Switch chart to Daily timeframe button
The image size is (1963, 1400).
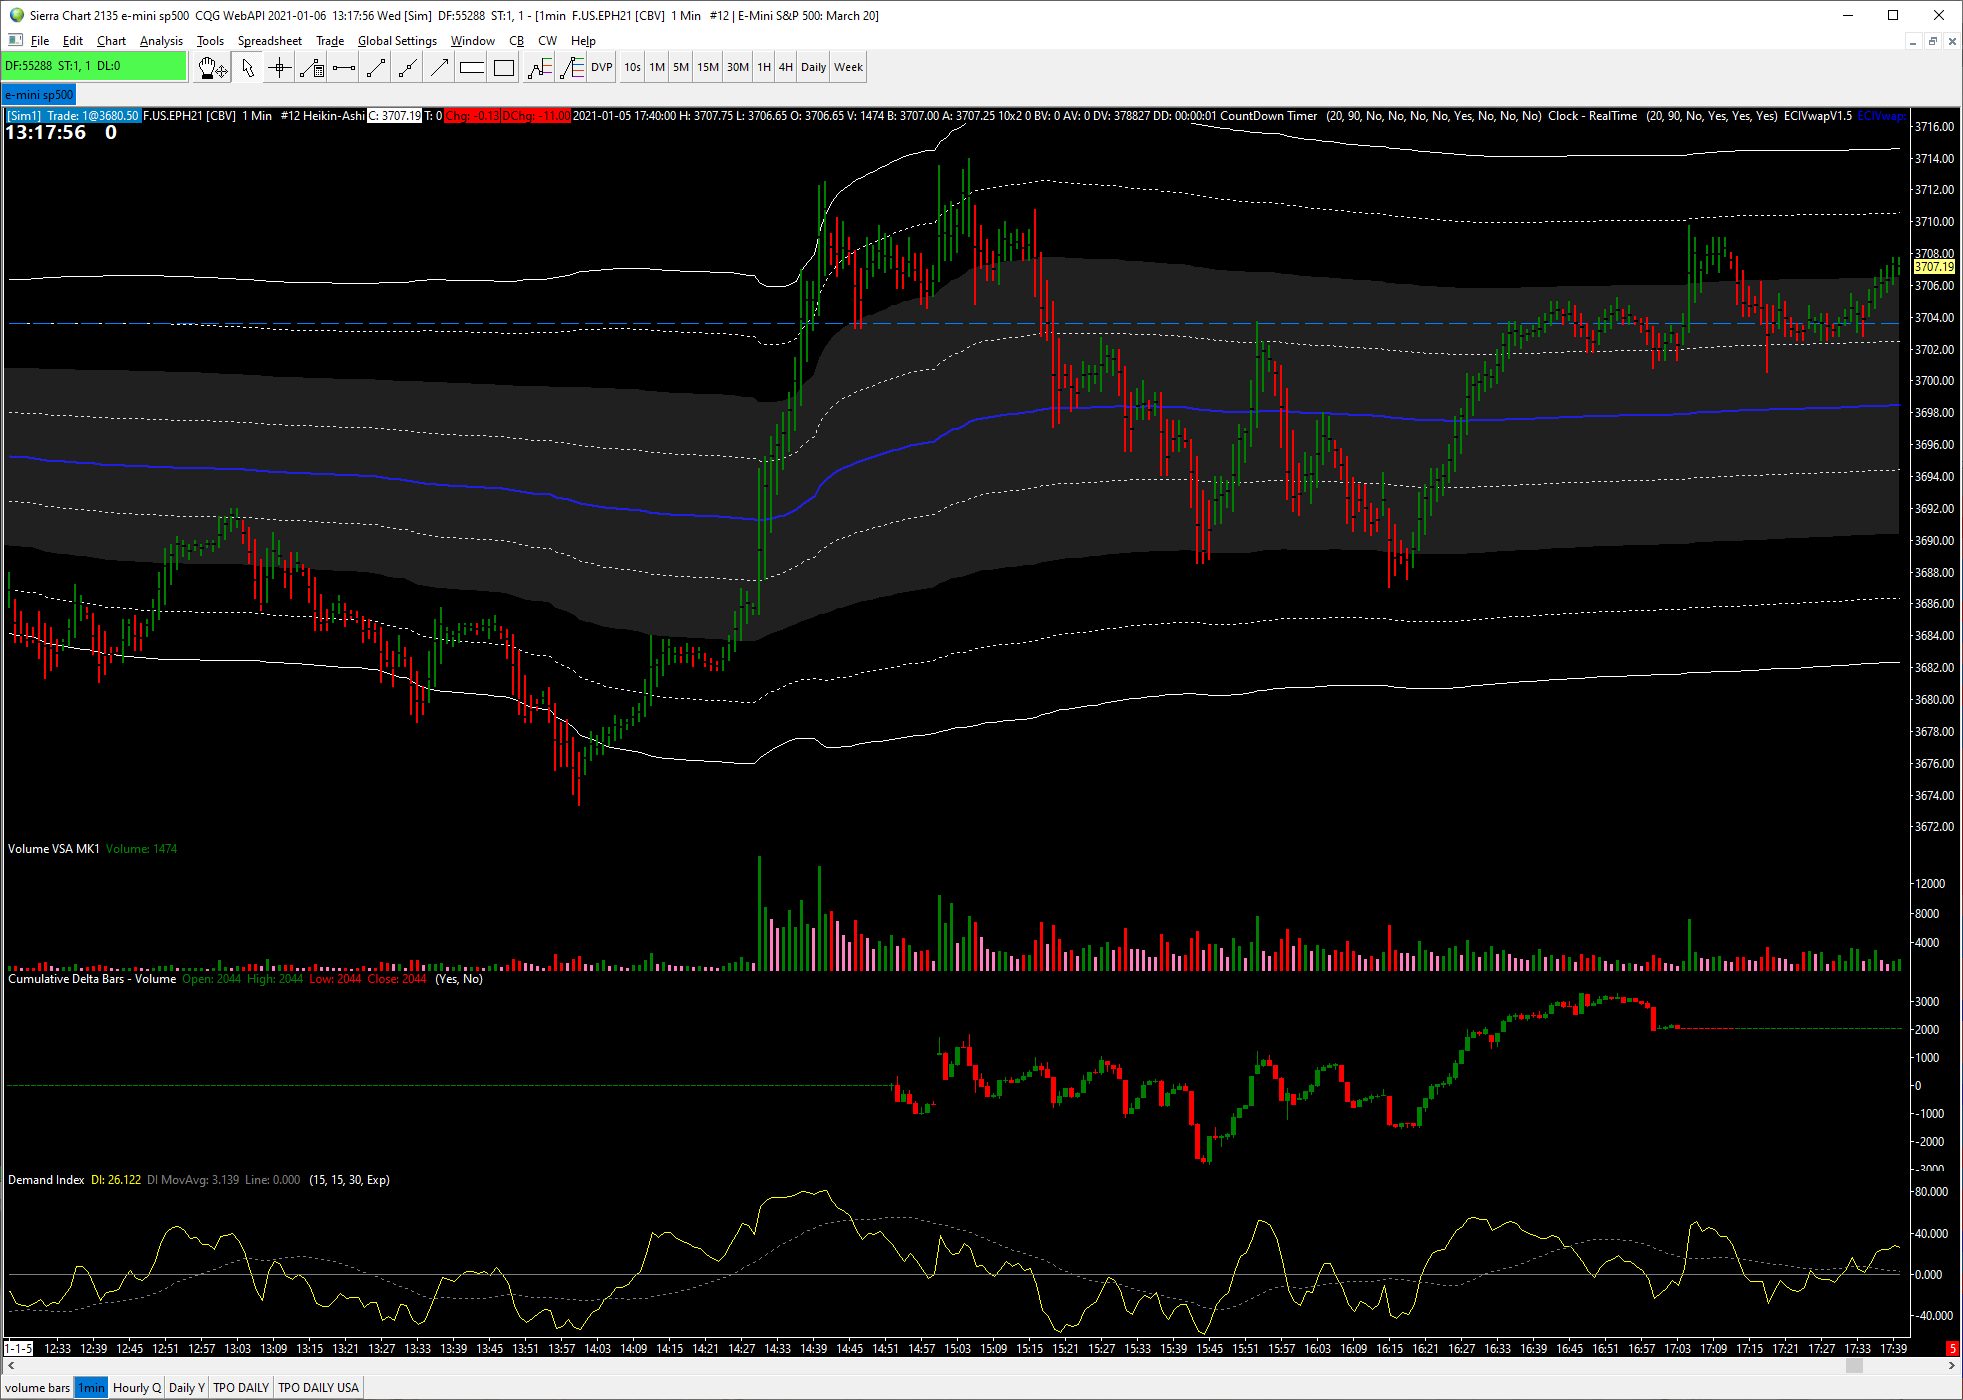813,68
